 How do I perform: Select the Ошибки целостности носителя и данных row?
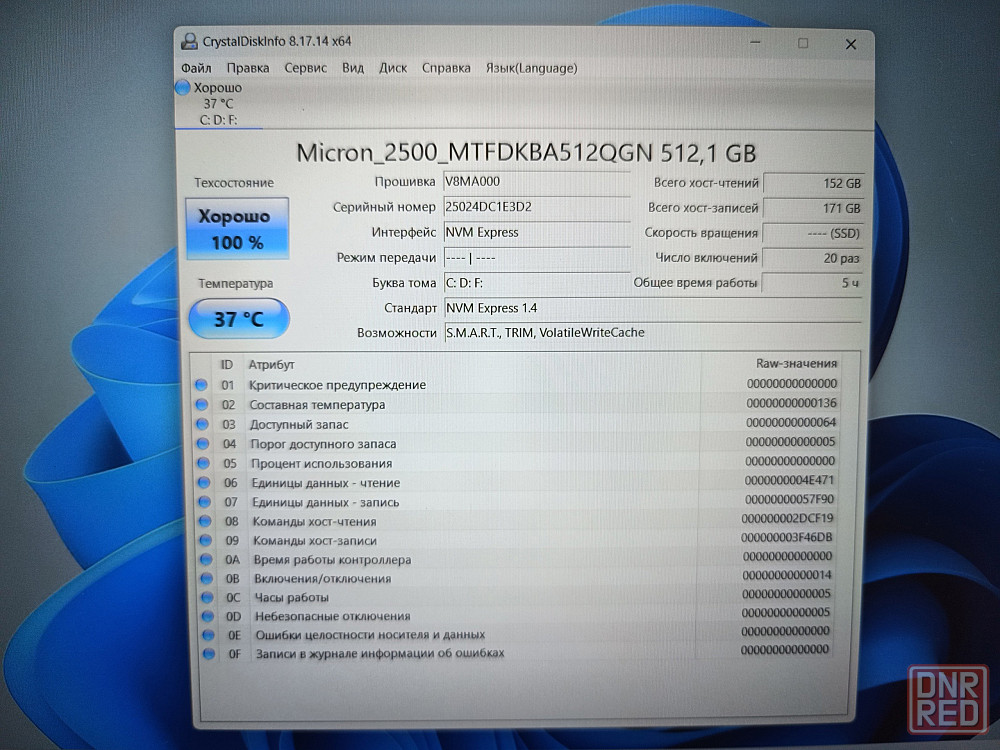[517, 635]
